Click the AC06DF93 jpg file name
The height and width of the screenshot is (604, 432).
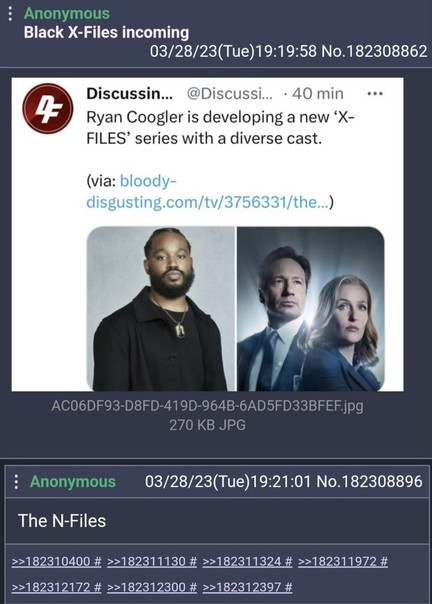pos(207,406)
